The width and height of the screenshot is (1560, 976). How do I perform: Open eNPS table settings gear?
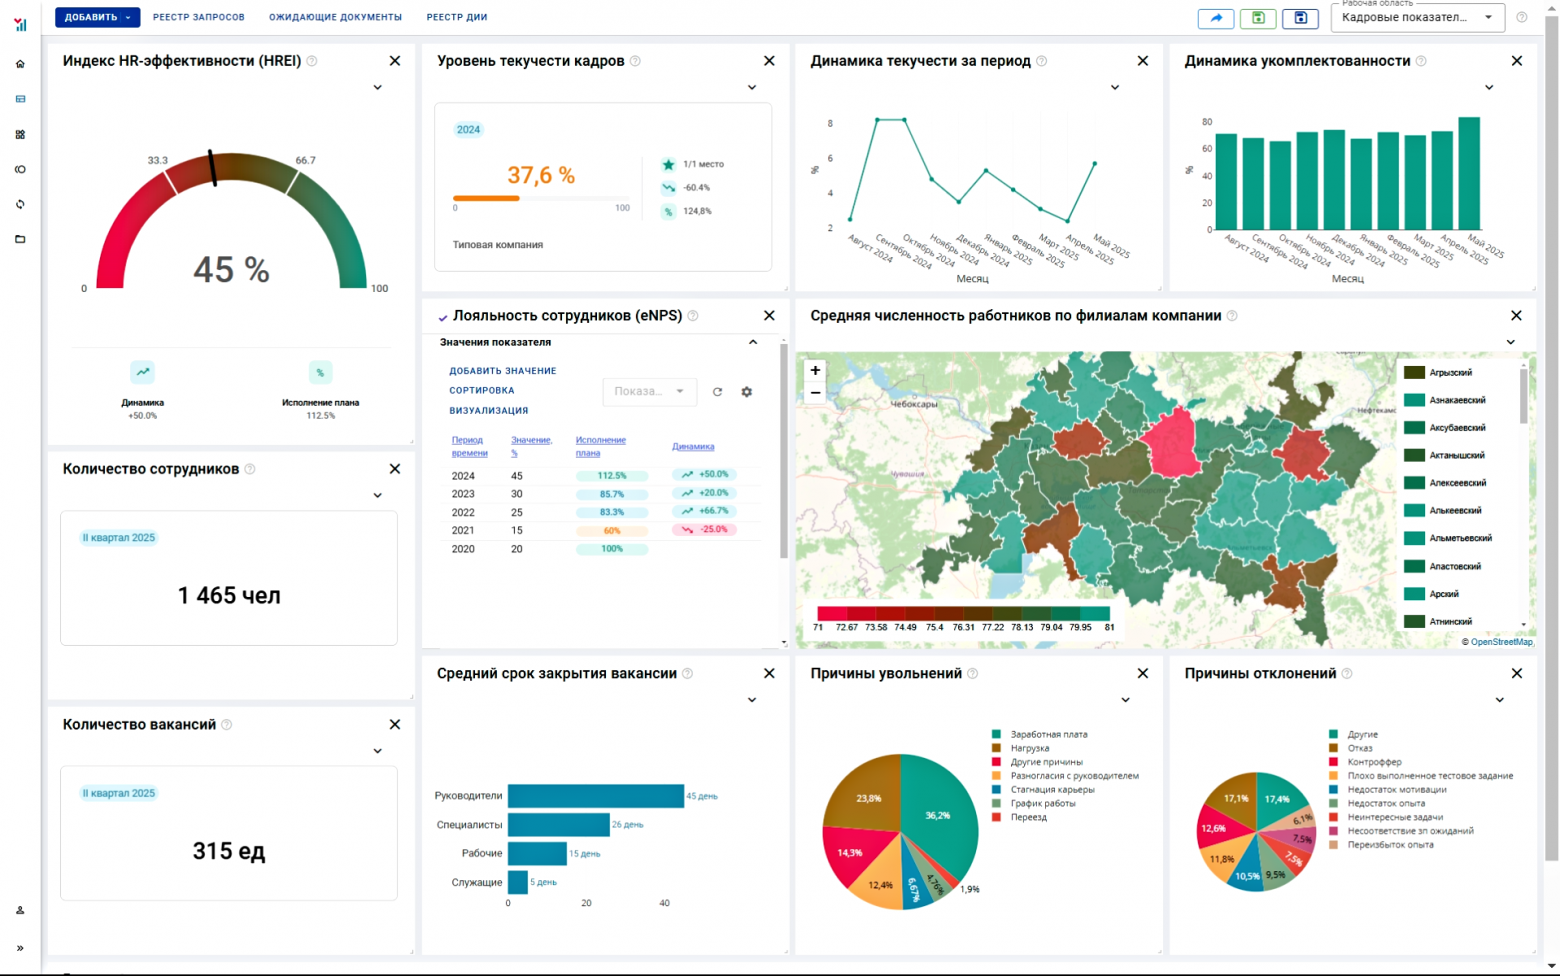point(746,392)
